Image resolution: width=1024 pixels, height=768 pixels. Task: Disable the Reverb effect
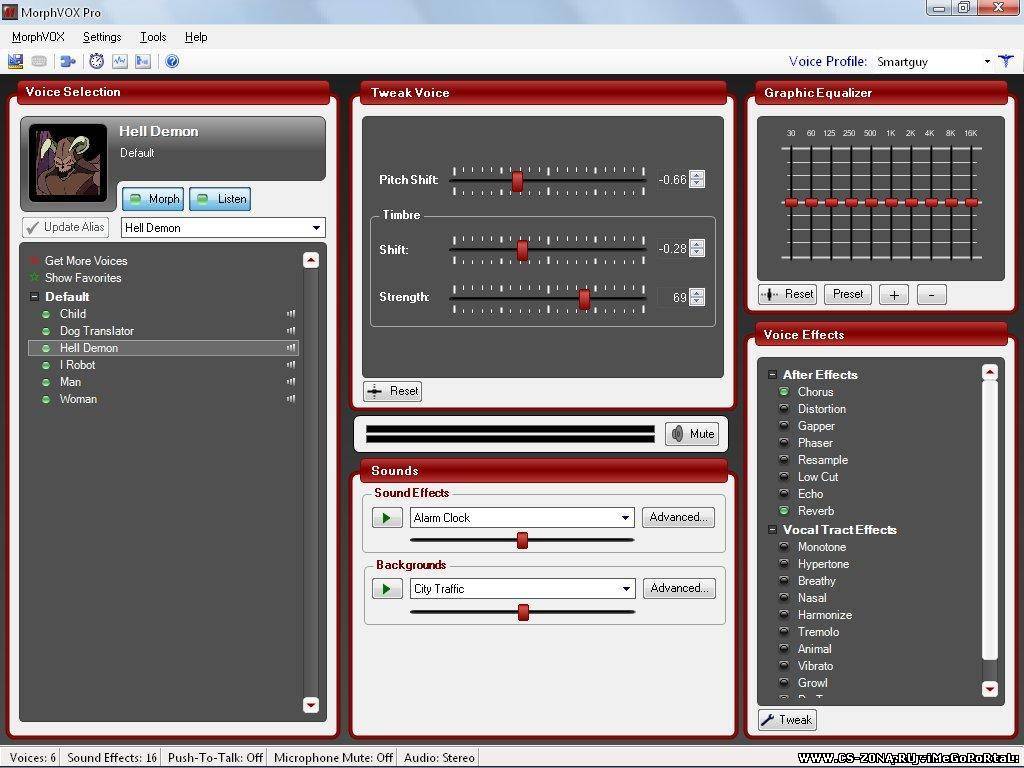pyautogui.click(x=784, y=511)
